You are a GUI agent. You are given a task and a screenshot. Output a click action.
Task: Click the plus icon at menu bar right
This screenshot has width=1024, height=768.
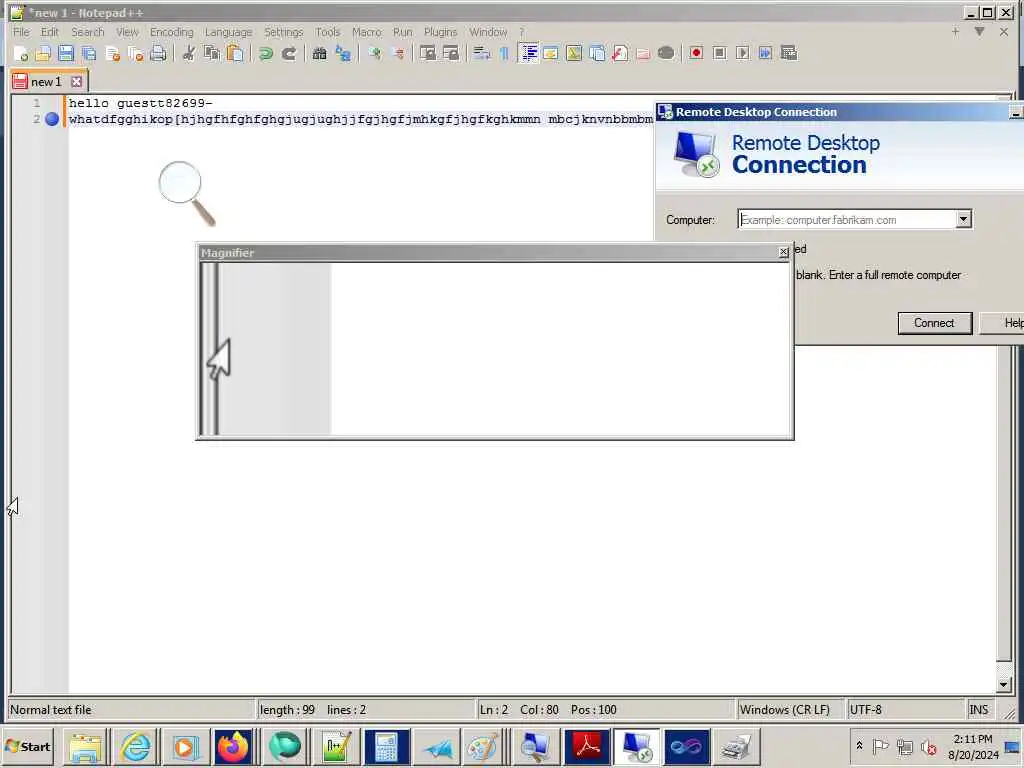955,31
